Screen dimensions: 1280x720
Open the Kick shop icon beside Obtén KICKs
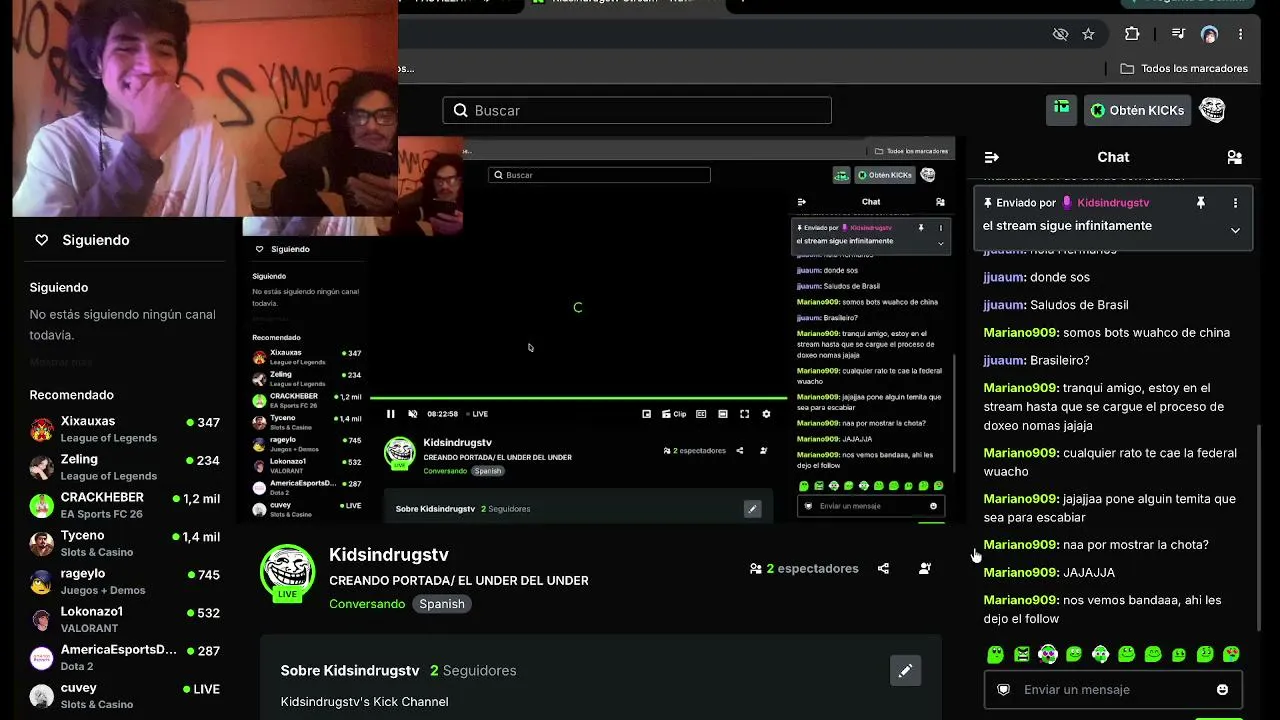[x=1061, y=110]
